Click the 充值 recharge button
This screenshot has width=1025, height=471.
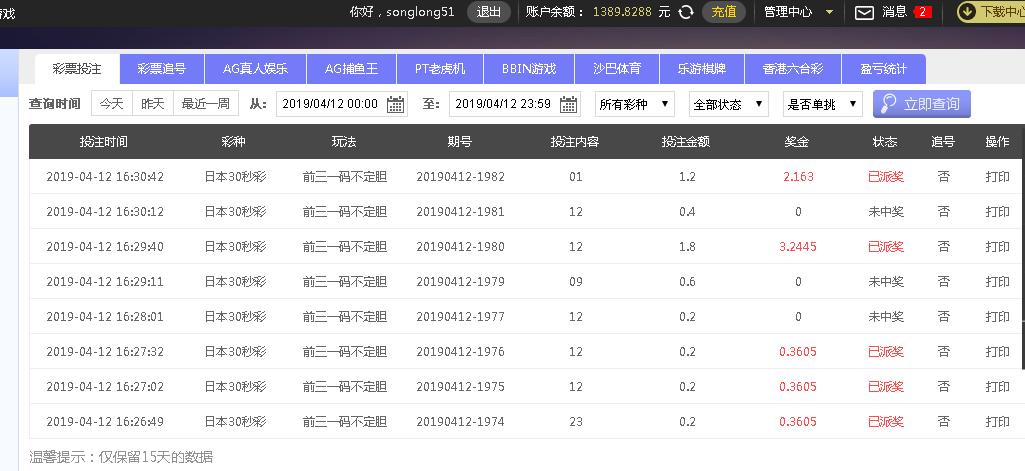coord(724,12)
